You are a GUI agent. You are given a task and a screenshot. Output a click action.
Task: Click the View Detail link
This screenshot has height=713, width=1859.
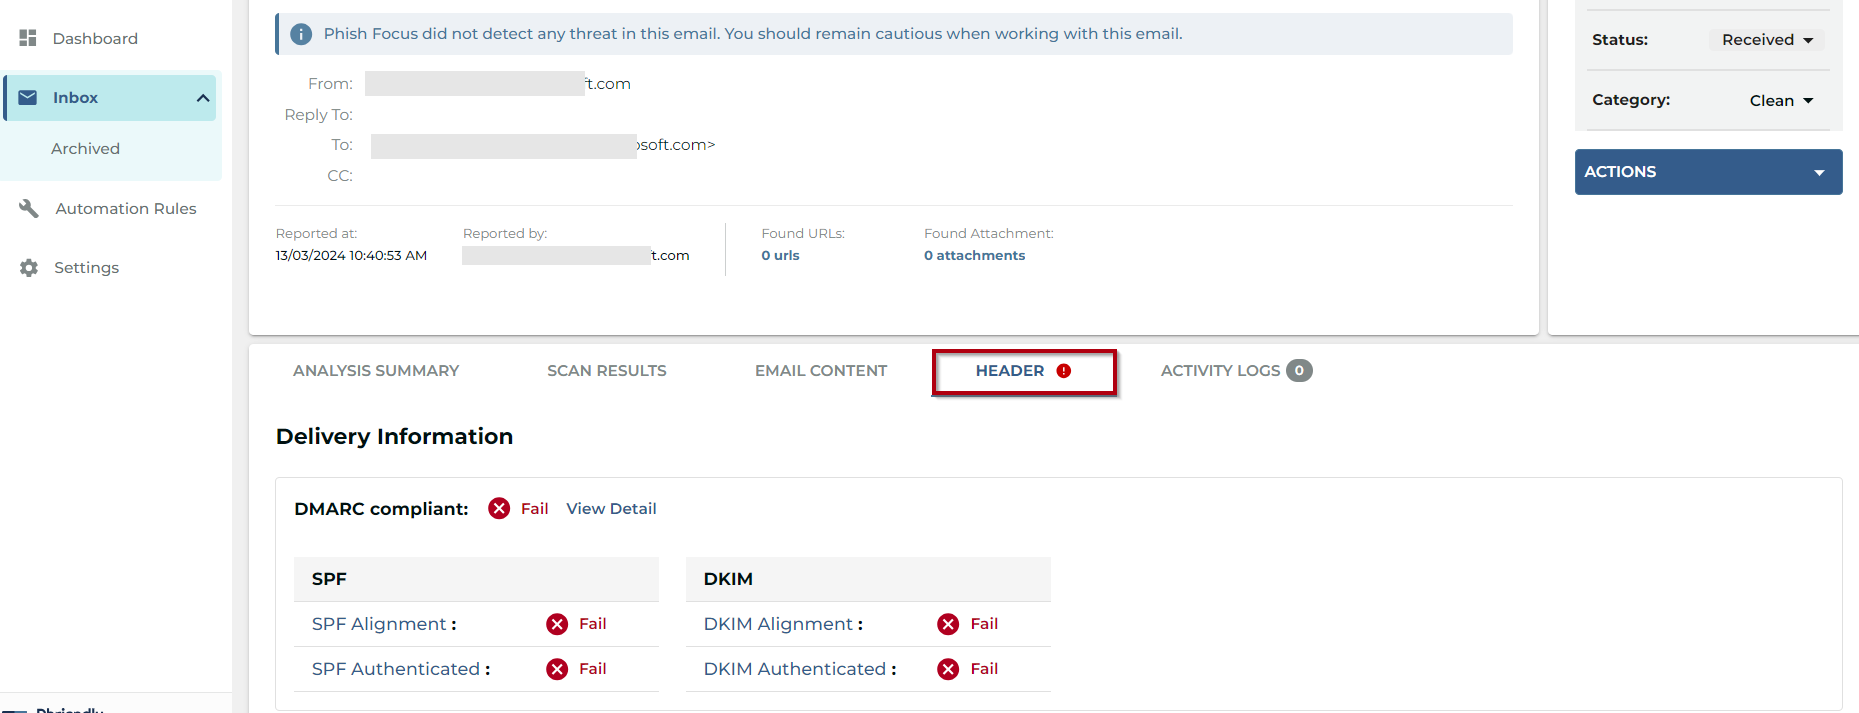pos(611,509)
